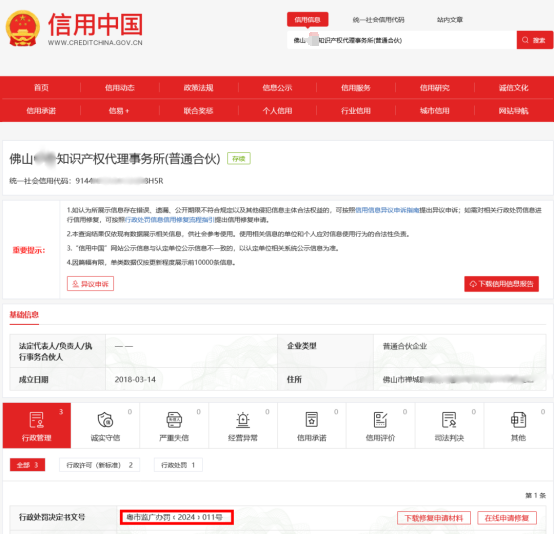The width and height of the screenshot is (554, 535).
Task: Select the 站内文章 search tab
Action: click(449, 20)
